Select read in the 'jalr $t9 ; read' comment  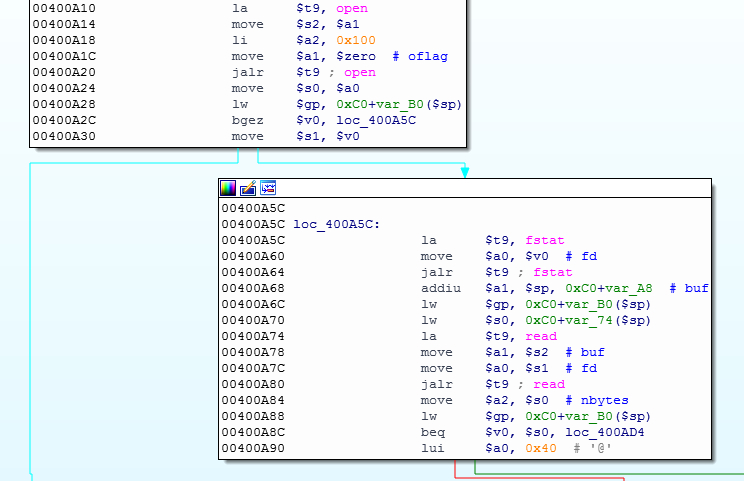tap(549, 385)
